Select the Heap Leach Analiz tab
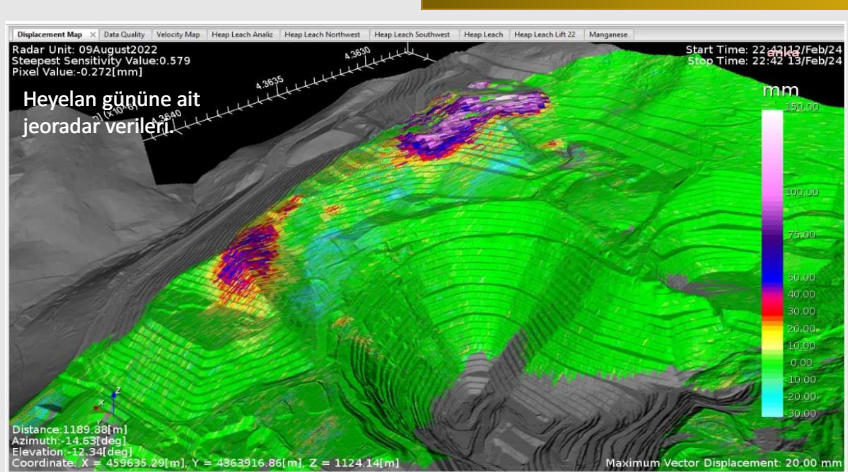This screenshot has height=472, width=848. pos(243,35)
